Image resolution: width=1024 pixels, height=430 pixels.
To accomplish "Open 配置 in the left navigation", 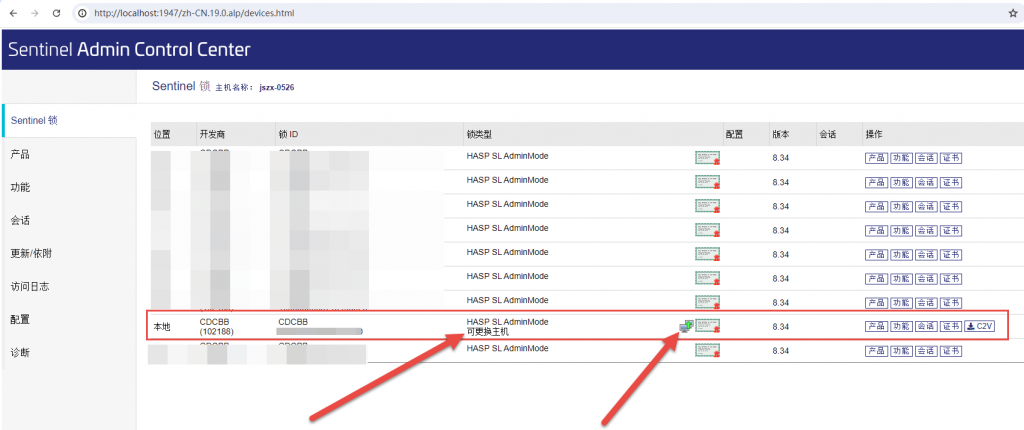I will click(x=20, y=319).
